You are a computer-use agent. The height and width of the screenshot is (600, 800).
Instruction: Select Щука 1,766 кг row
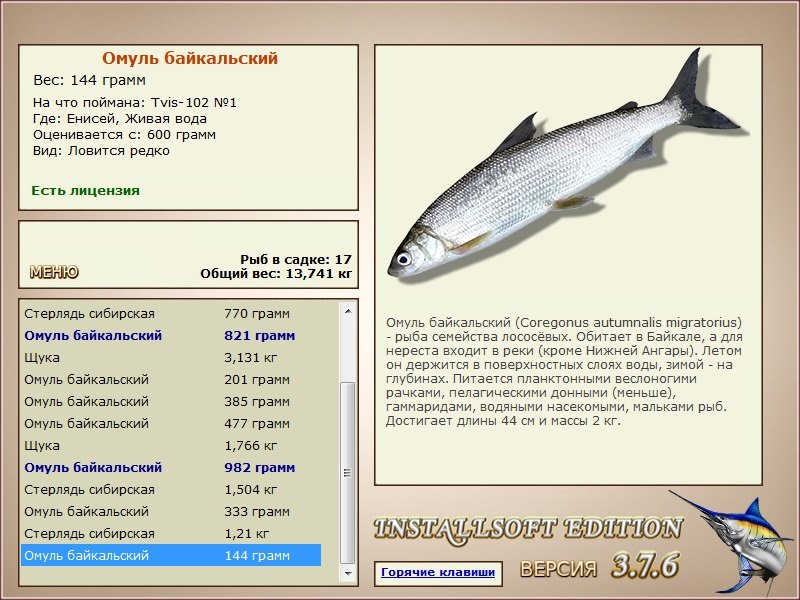point(171,445)
